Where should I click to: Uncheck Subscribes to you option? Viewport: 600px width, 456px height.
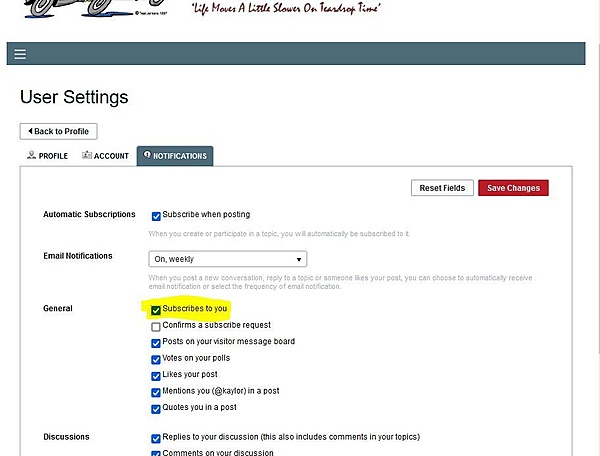[156, 310]
